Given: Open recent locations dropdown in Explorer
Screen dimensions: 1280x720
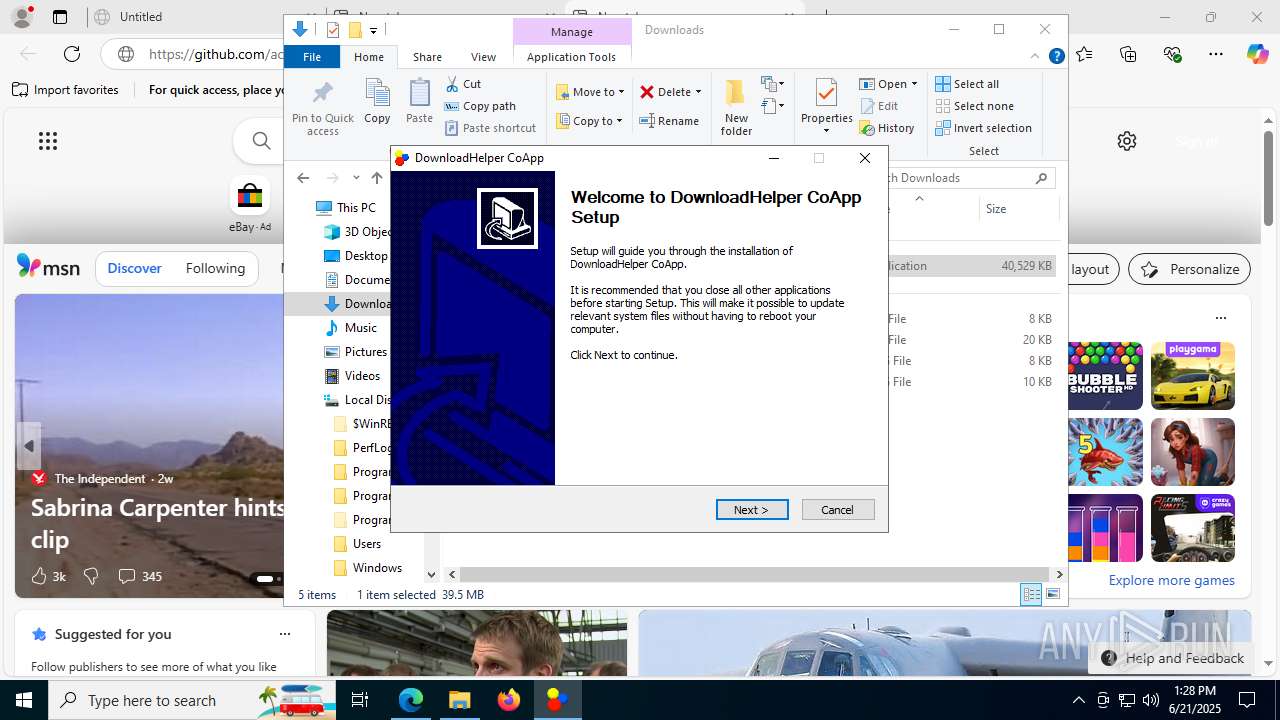Looking at the screenshot, I should 356,178.
